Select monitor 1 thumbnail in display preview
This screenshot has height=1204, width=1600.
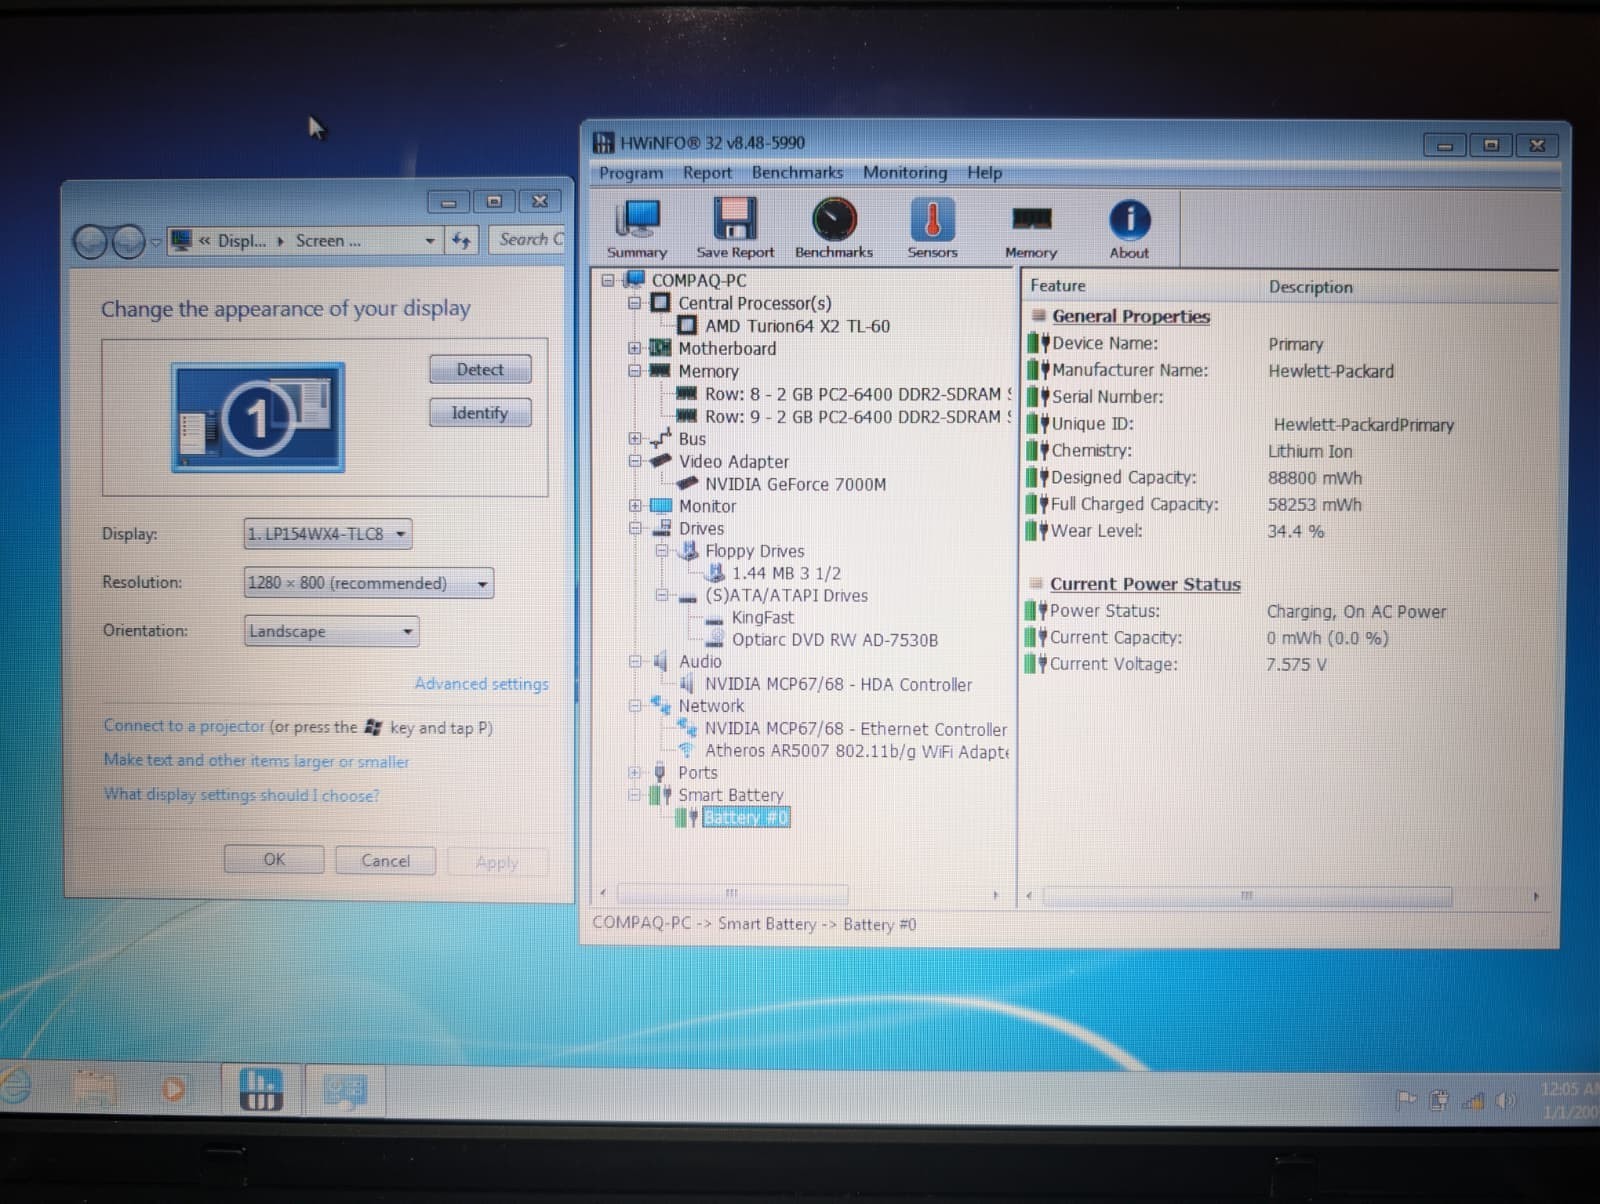point(258,418)
